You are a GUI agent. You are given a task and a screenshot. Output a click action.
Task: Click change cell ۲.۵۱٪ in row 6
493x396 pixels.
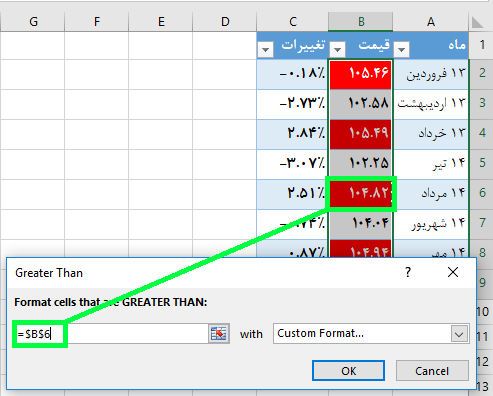(x=292, y=194)
